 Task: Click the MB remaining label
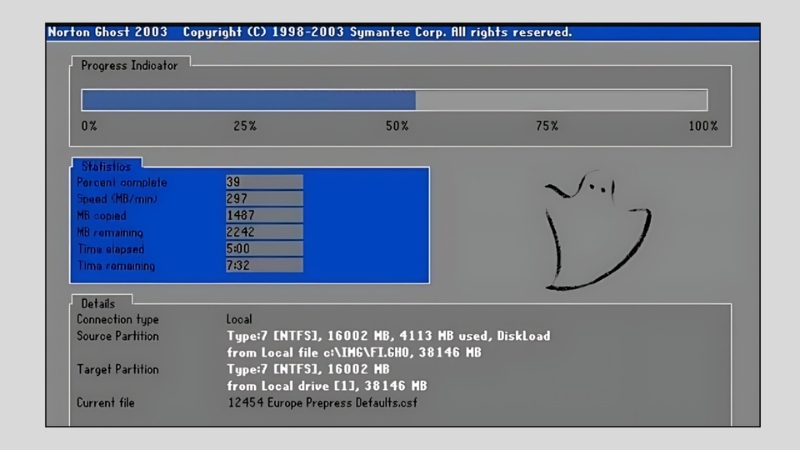tap(110, 233)
